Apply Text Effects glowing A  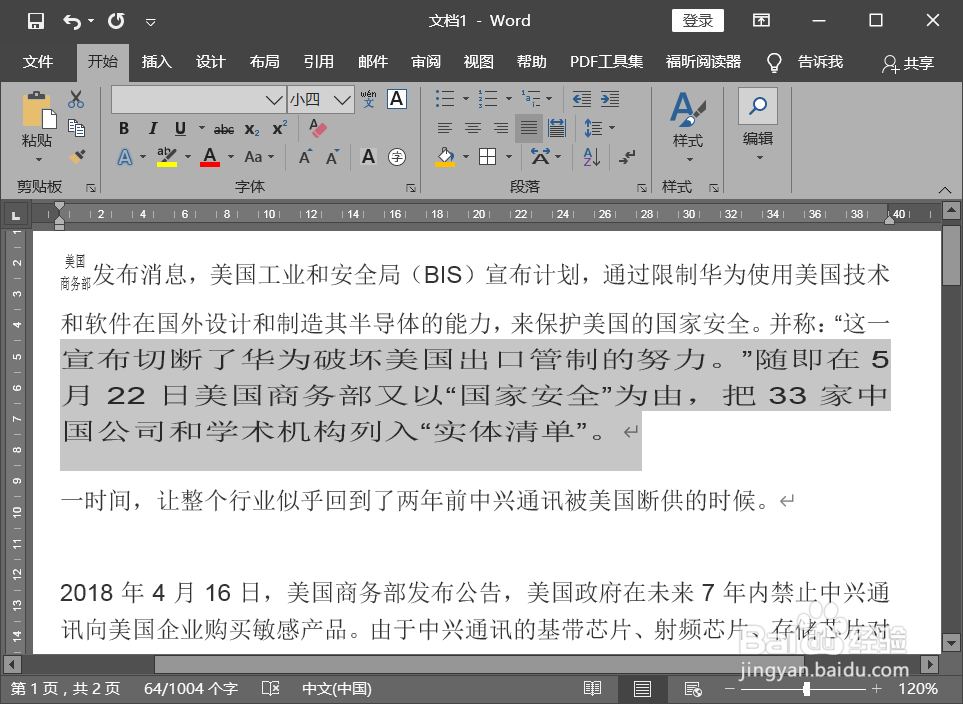(125, 157)
